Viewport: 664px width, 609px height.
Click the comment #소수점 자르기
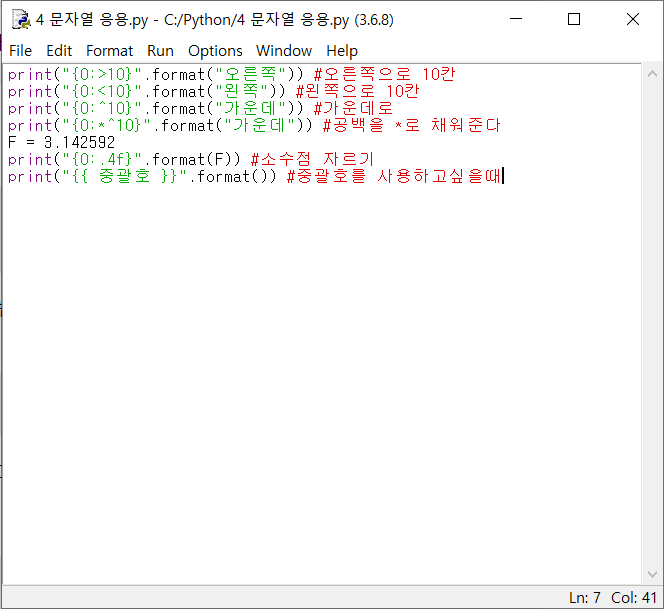(x=313, y=159)
